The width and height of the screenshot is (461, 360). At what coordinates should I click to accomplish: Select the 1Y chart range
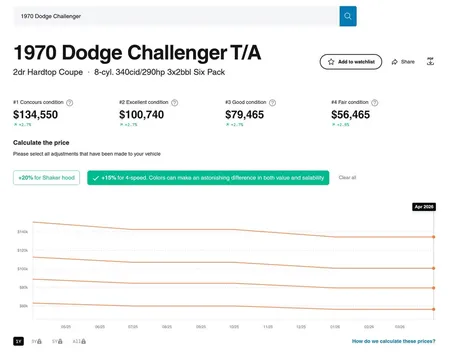19,341
